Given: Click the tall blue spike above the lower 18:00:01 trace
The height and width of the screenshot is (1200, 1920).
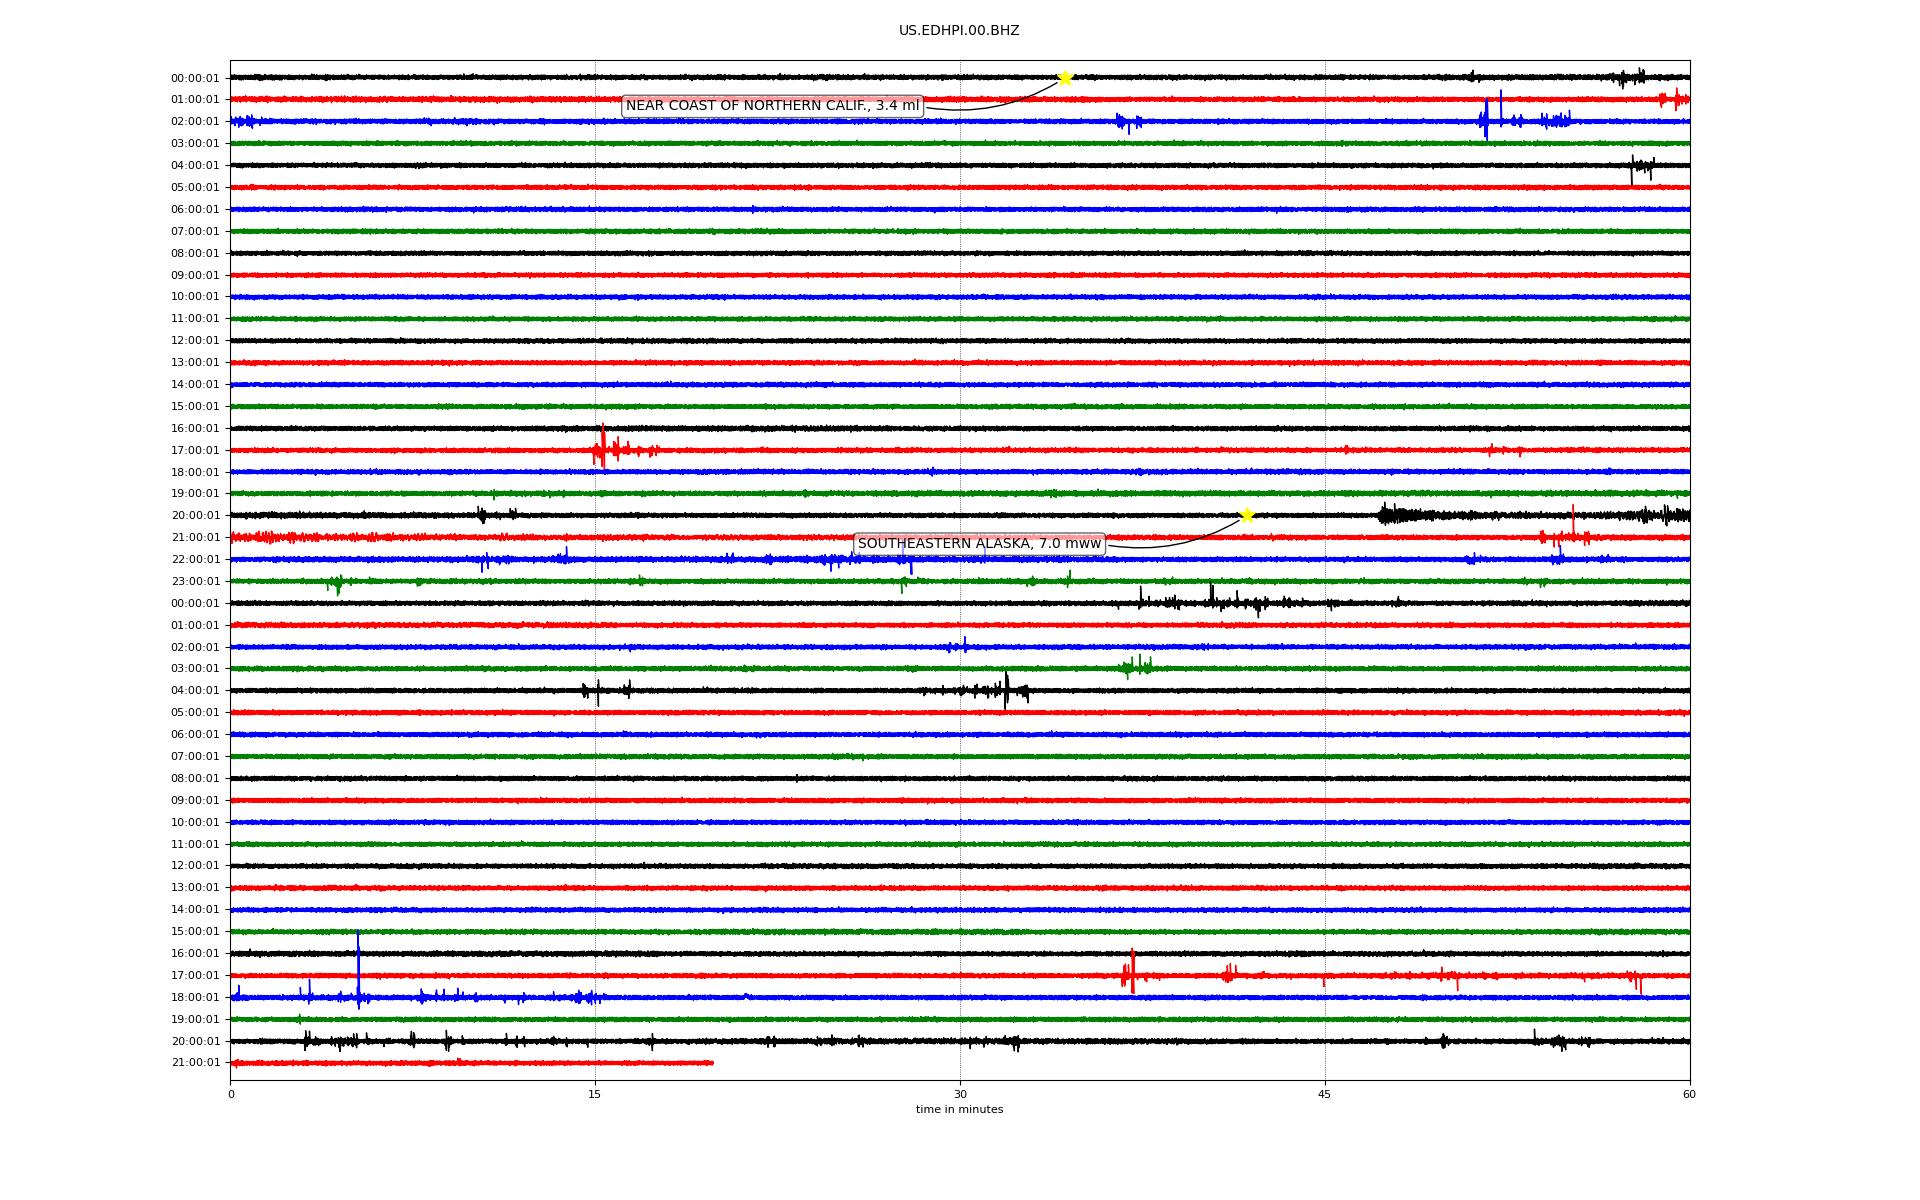Looking at the screenshot, I should click(x=358, y=965).
